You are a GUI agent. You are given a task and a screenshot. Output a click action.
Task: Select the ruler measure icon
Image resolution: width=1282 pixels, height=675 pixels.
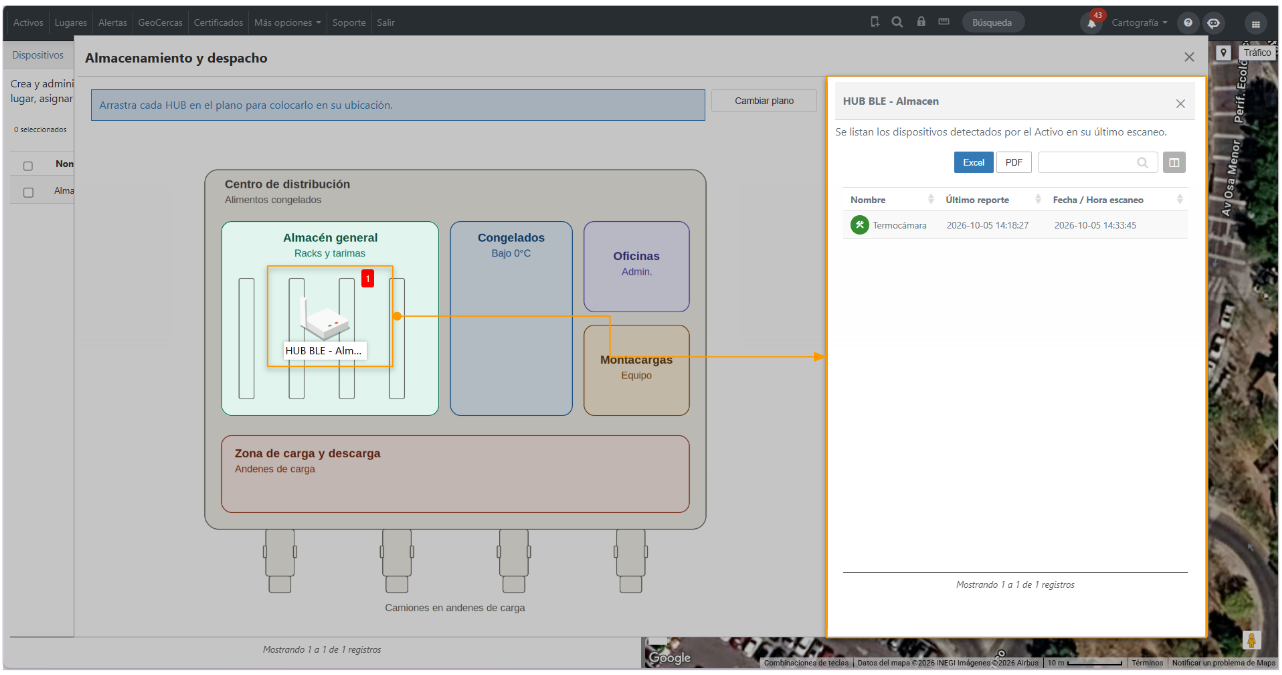pyautogui.click(x=943, y=22)
